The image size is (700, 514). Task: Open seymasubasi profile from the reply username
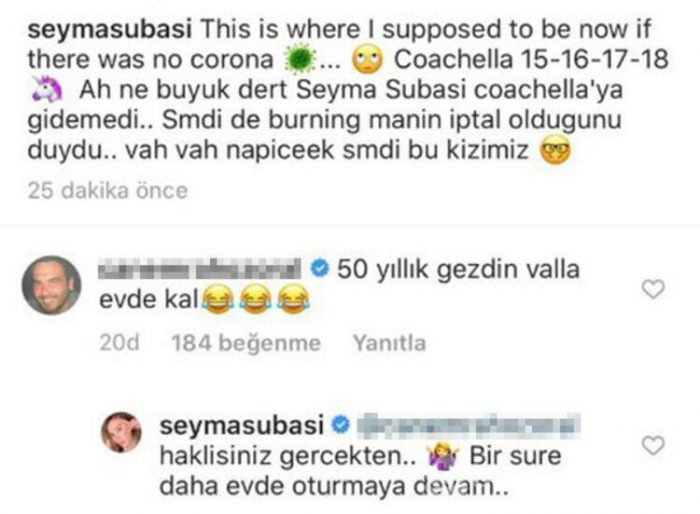click(242, 425)
